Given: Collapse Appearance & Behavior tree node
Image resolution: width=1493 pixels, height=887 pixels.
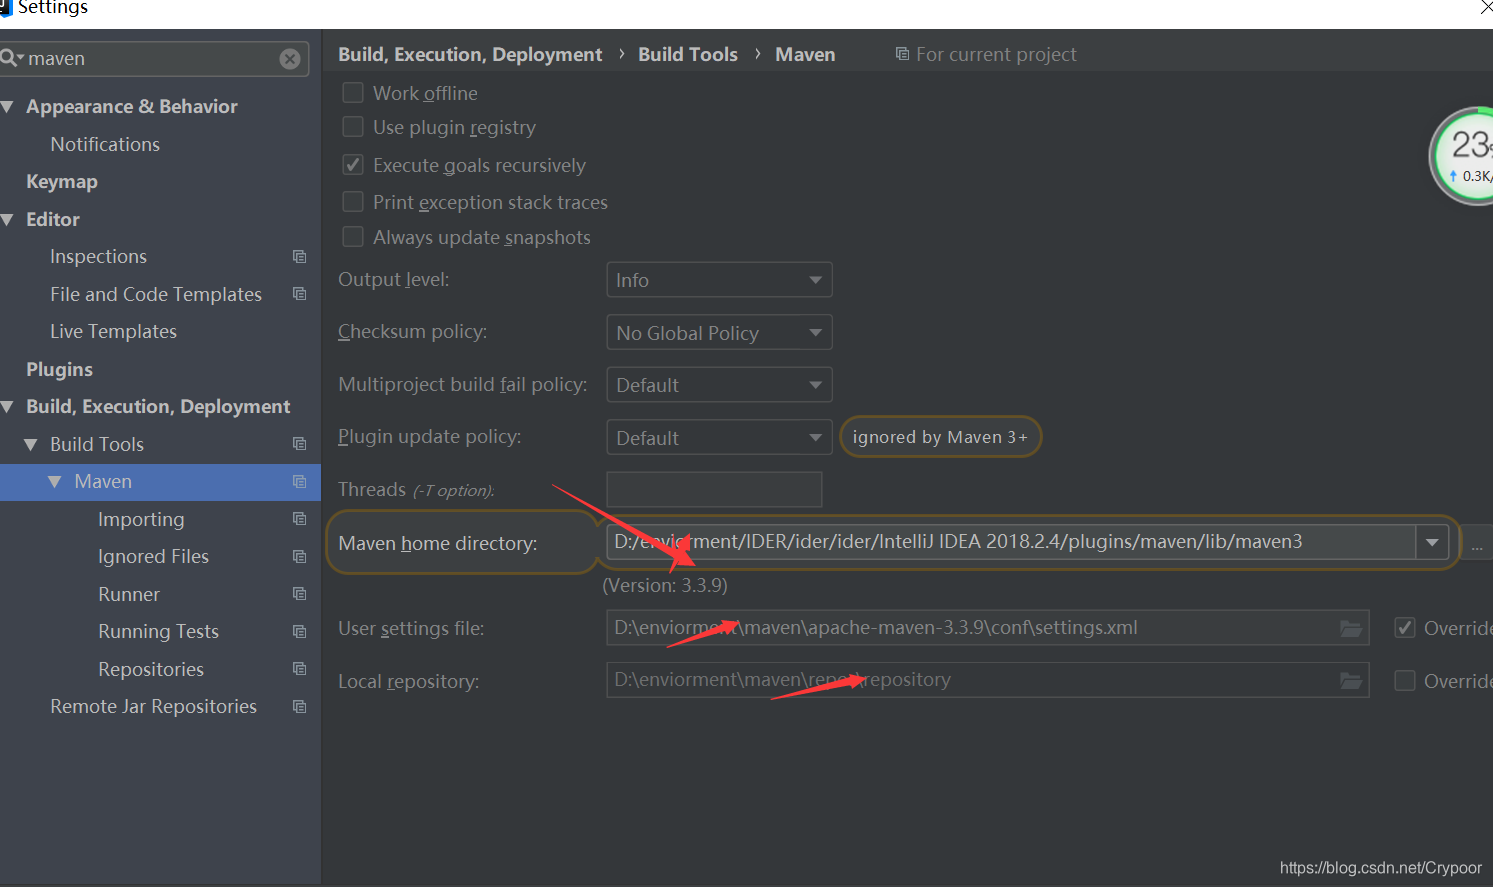Looking at the screenshot, I should coord(7,107).
